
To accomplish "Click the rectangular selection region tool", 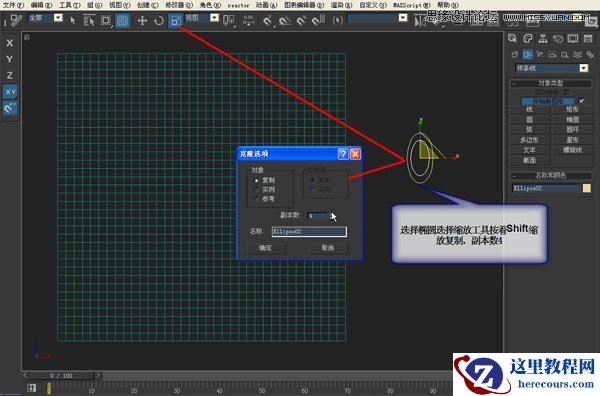I will click(x=106, y=21).
